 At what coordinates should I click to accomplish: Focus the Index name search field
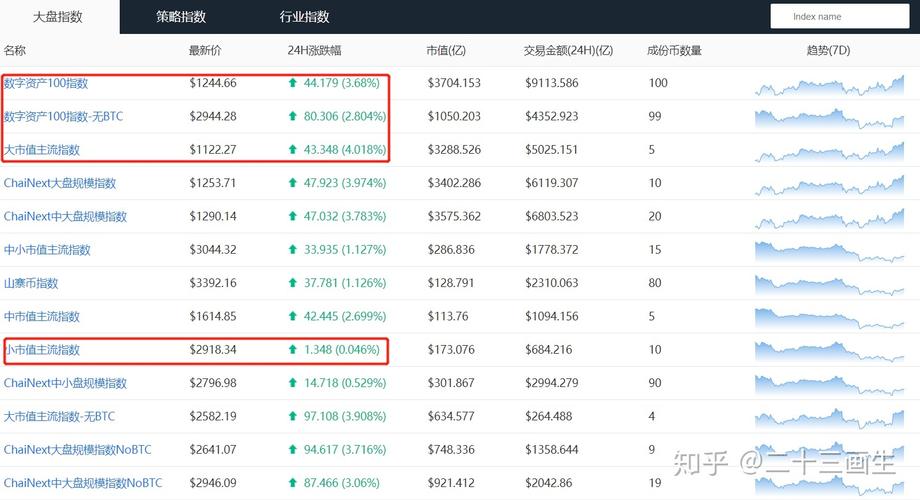tap(840, 16)
